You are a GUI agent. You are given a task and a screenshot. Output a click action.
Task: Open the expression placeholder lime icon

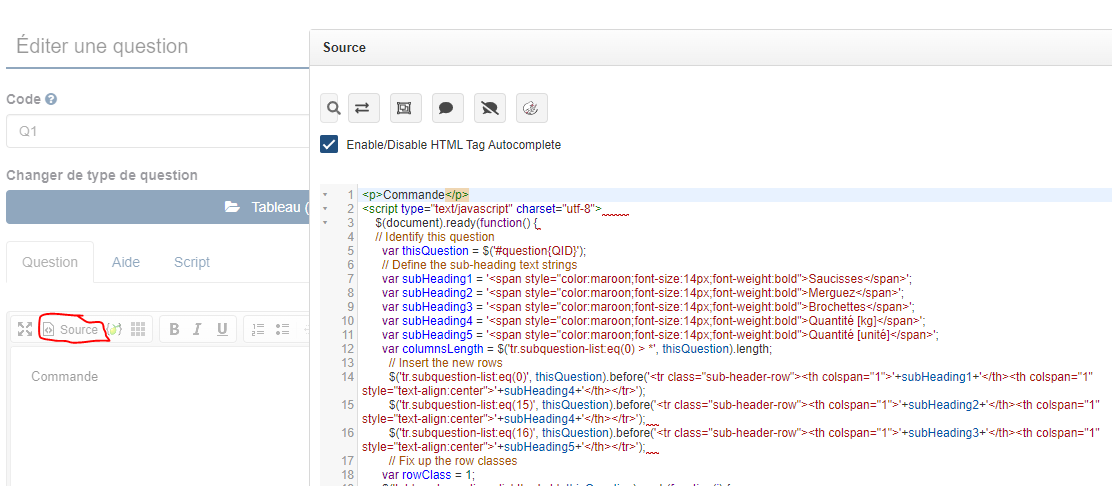pos(115,329)
